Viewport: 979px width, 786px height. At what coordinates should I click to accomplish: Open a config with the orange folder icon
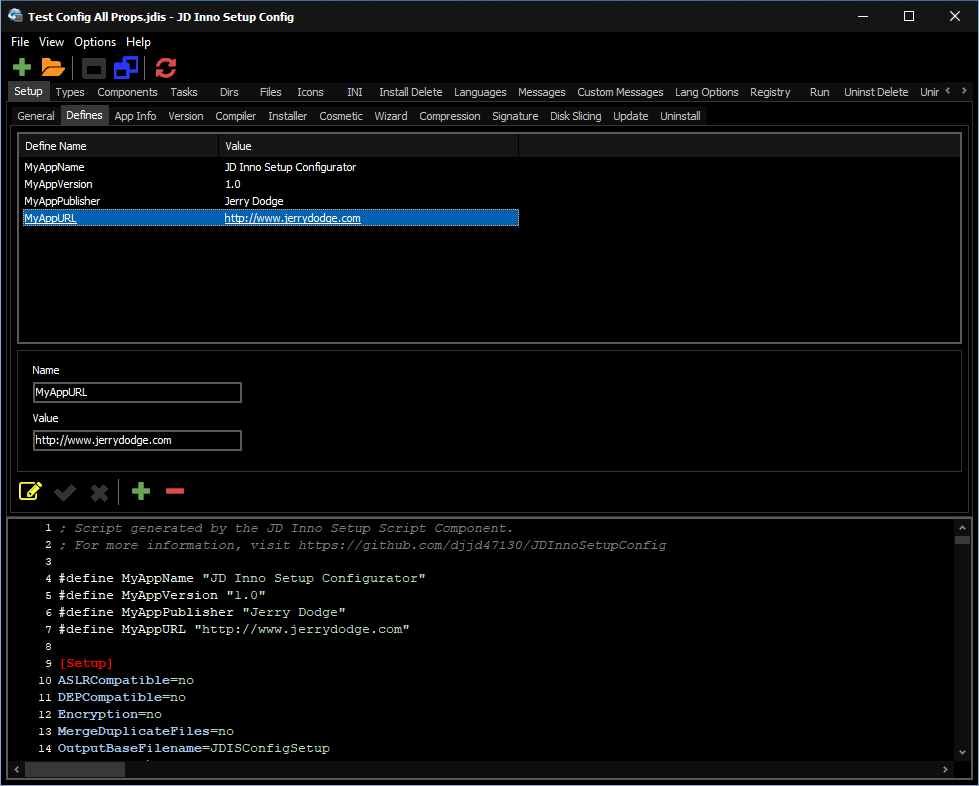coord(53,68)
